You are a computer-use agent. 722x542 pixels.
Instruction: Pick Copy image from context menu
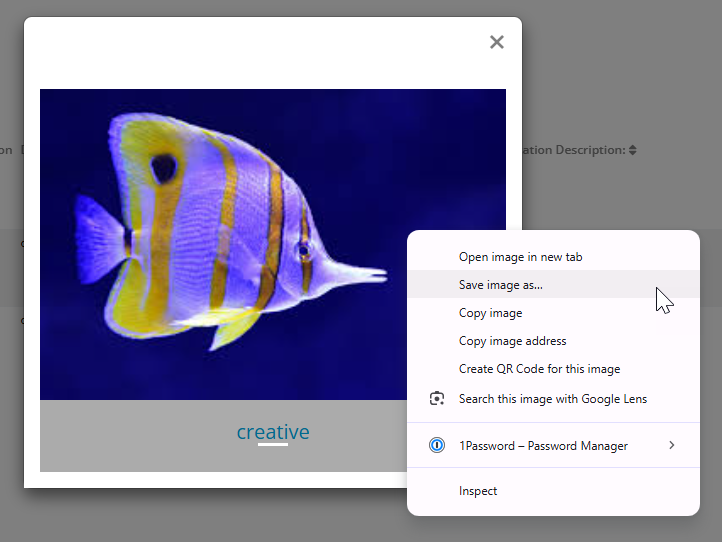pos(490,313)
